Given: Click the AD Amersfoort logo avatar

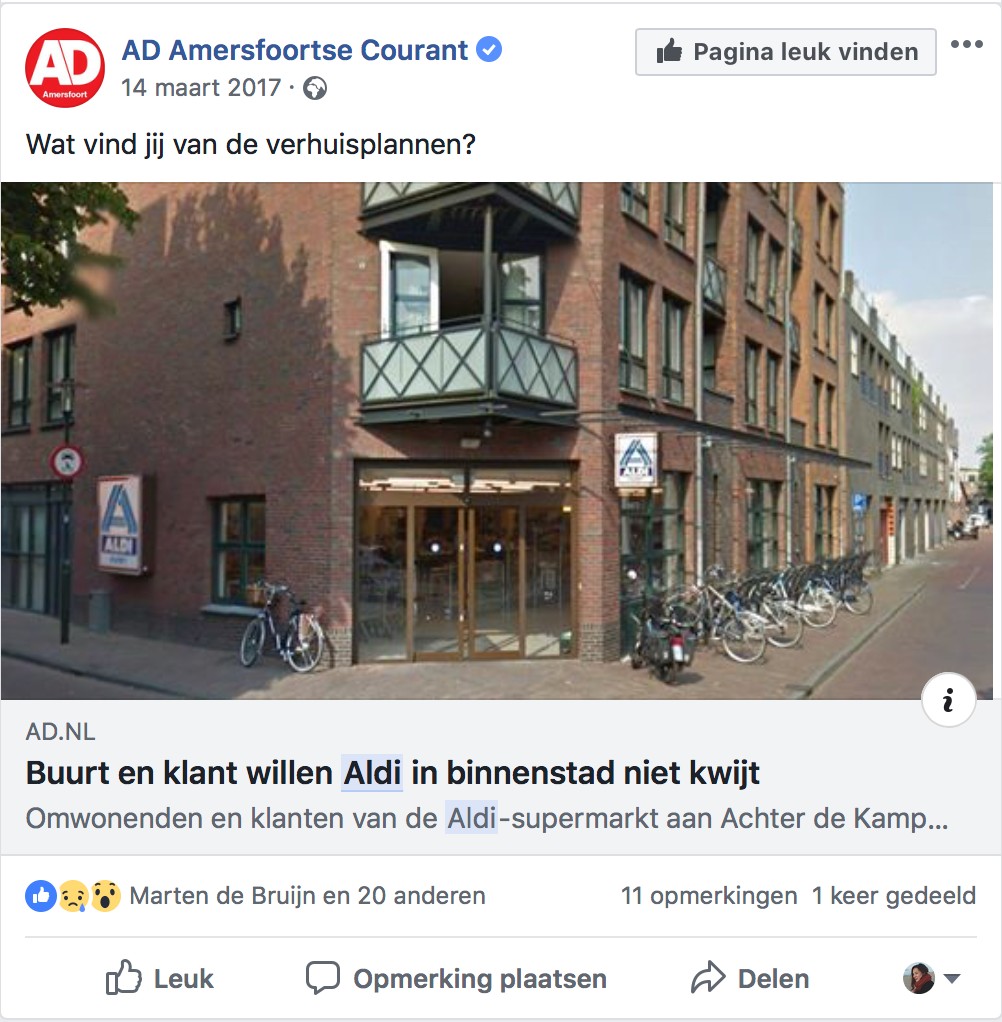Looking at the screenshot, I should (65, 67).
